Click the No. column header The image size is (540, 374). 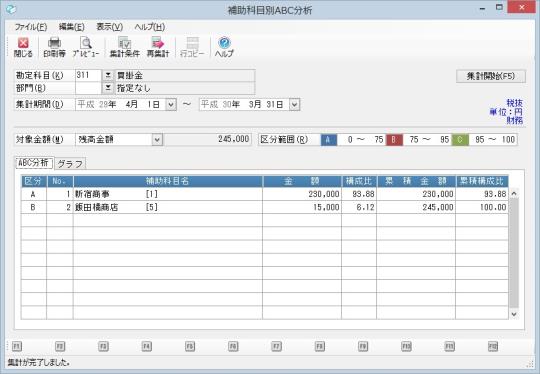click(60, 181)
